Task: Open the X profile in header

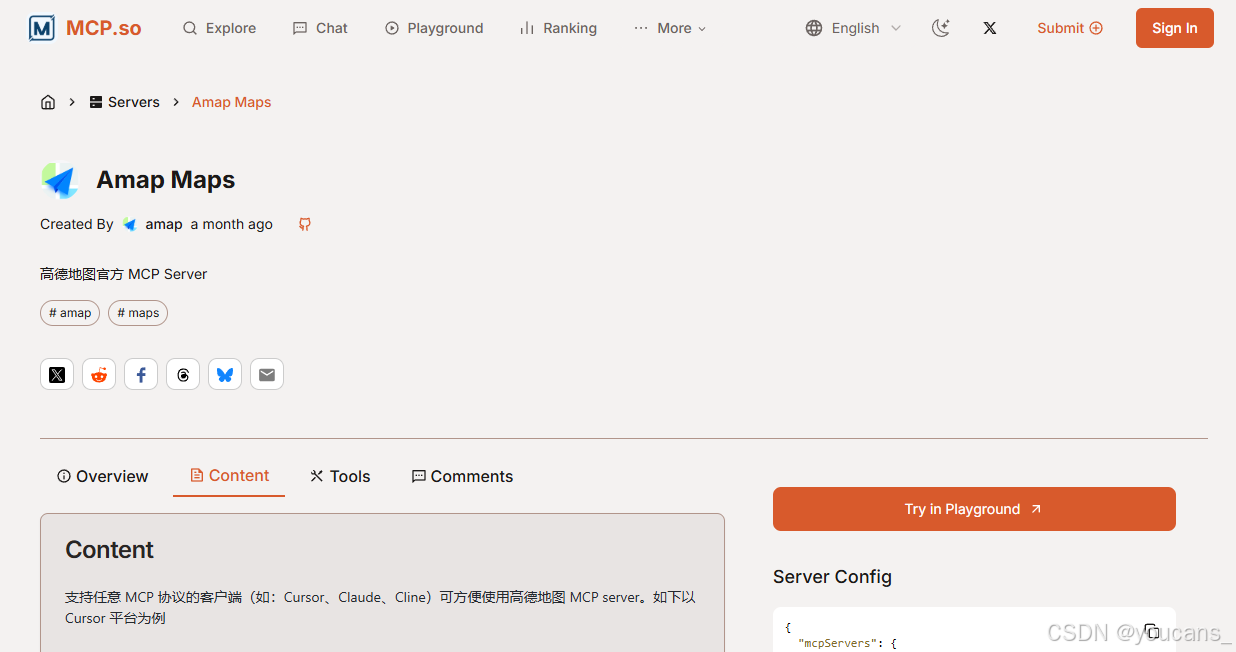Action: (x=990, y=28)
